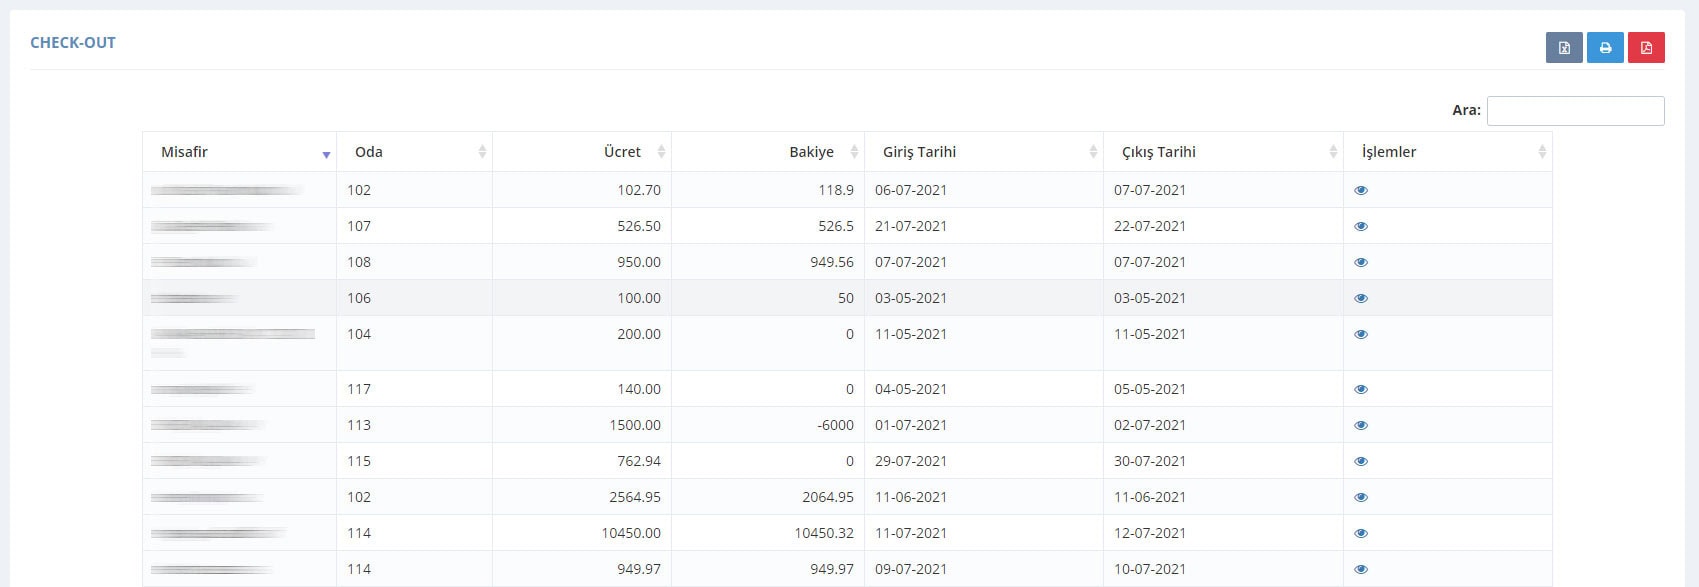1699x587 pixels.
Task: Click the balance value 10450.32
Action: [824, 533]
